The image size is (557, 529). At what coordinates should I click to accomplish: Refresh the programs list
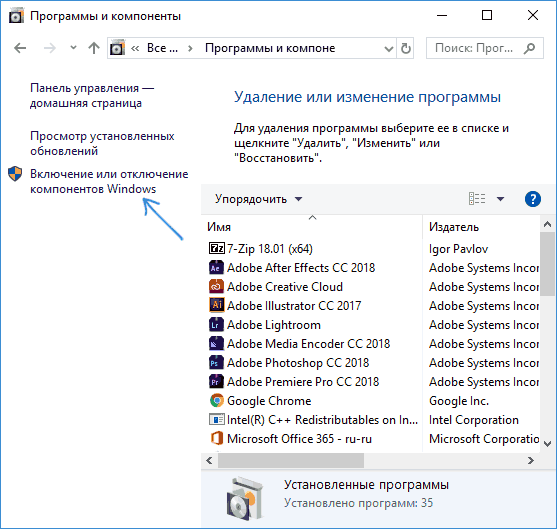click(406, 48)
